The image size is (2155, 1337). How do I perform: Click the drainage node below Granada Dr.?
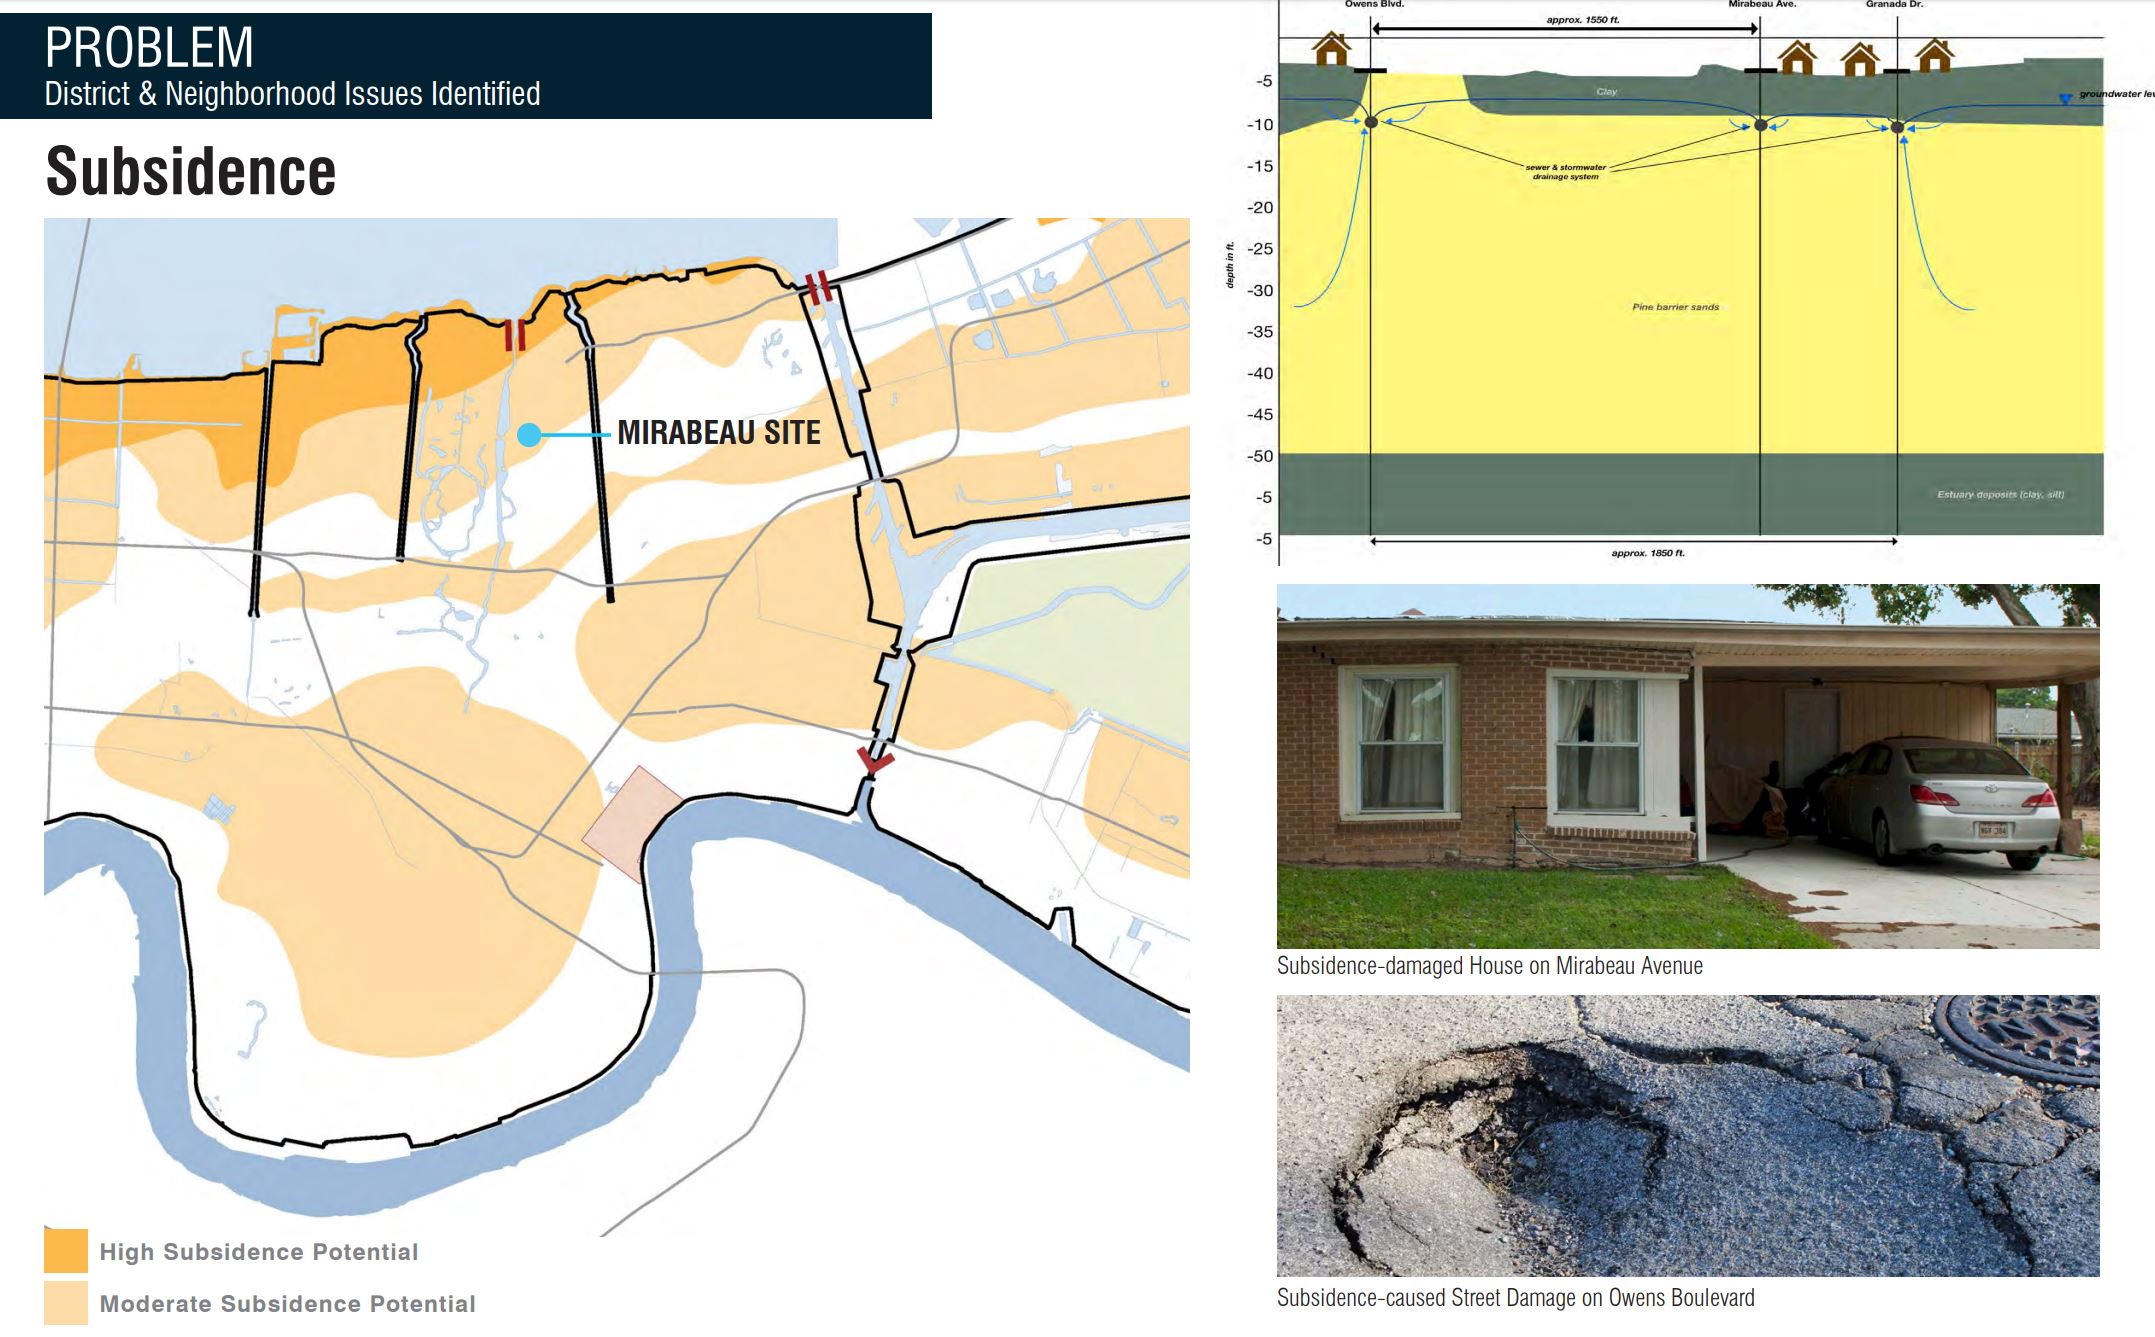point(1897,127)
